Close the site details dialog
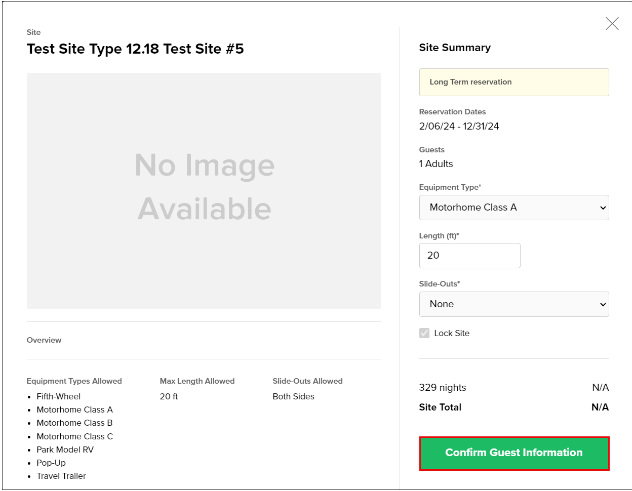This screenshot has width=632, height=491. pyautogui.click(x=612, y=24)
